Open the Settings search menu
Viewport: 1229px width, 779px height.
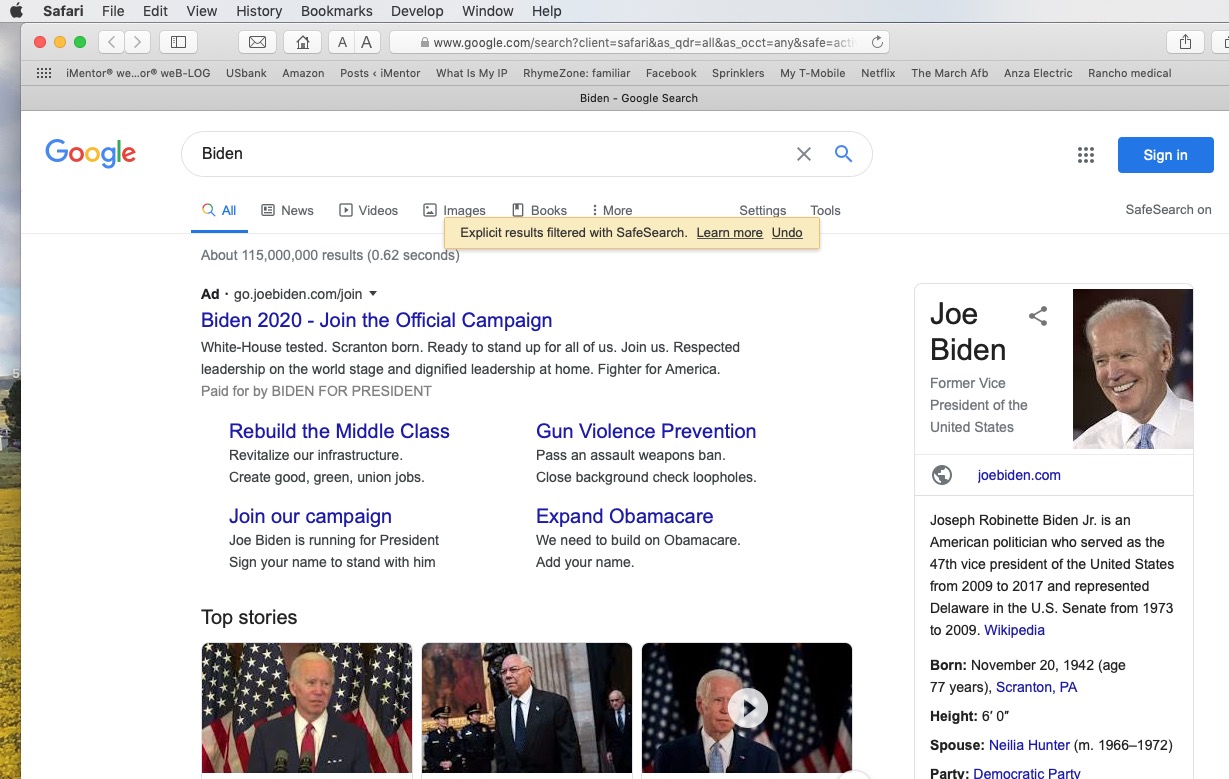pos(763,210)
